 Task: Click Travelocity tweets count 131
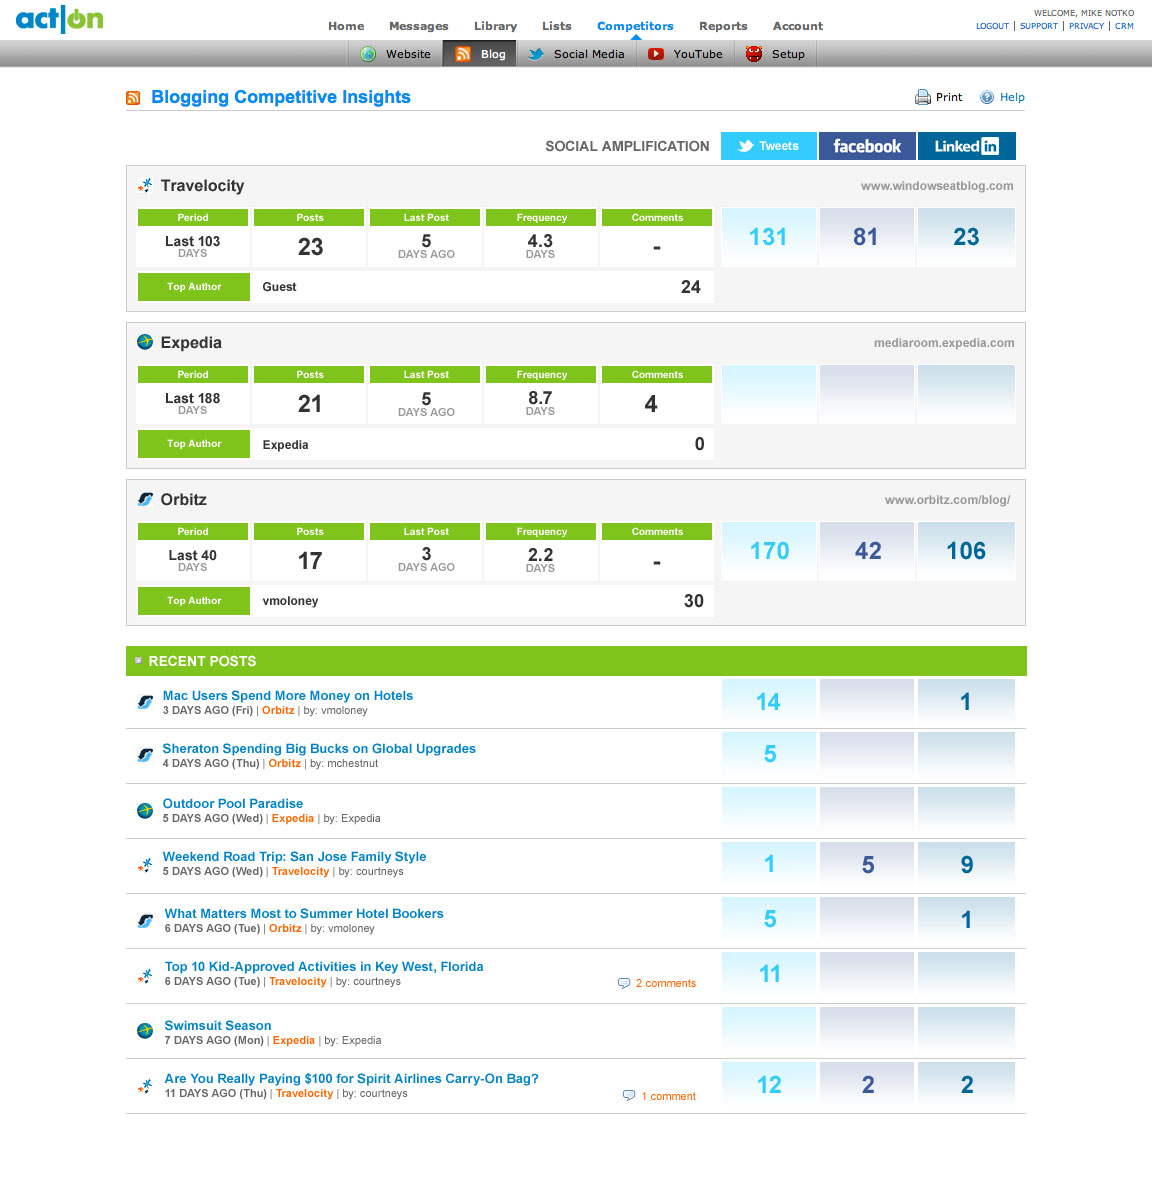(x=768, y=237)
